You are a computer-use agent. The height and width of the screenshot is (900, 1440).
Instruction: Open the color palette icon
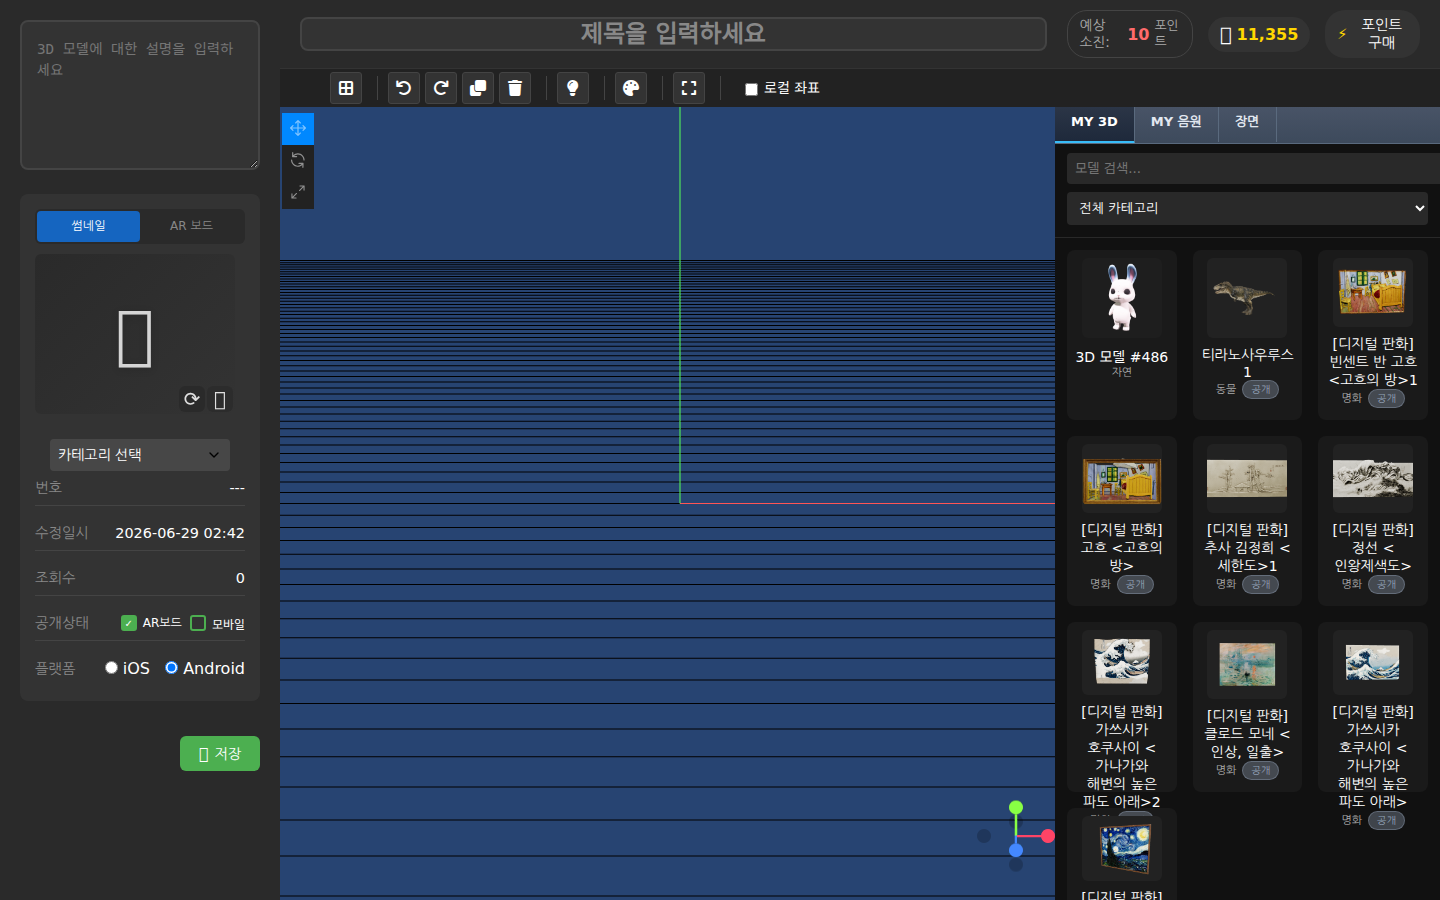[x=631, y=88]
